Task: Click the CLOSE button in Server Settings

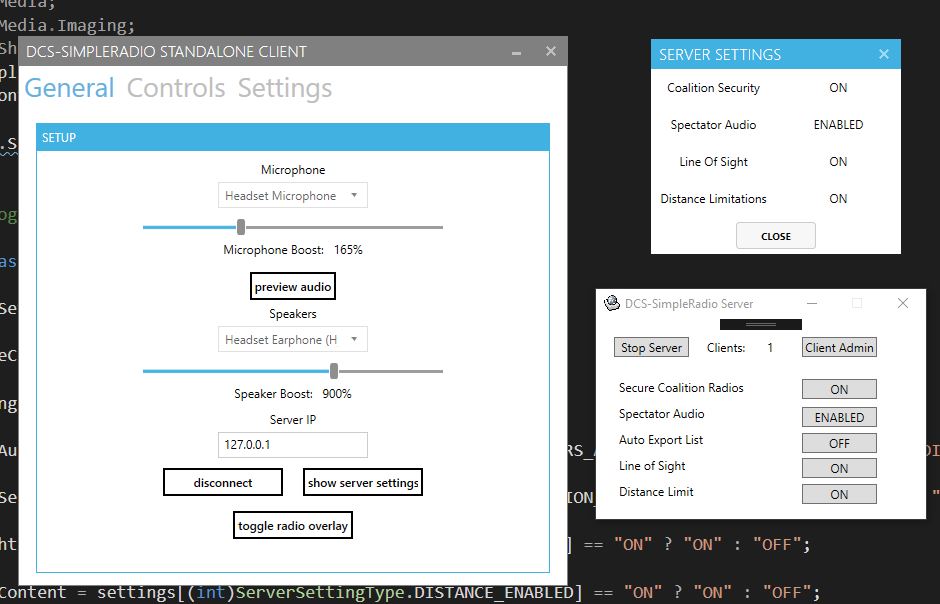Action: click(x=776, y=236)
